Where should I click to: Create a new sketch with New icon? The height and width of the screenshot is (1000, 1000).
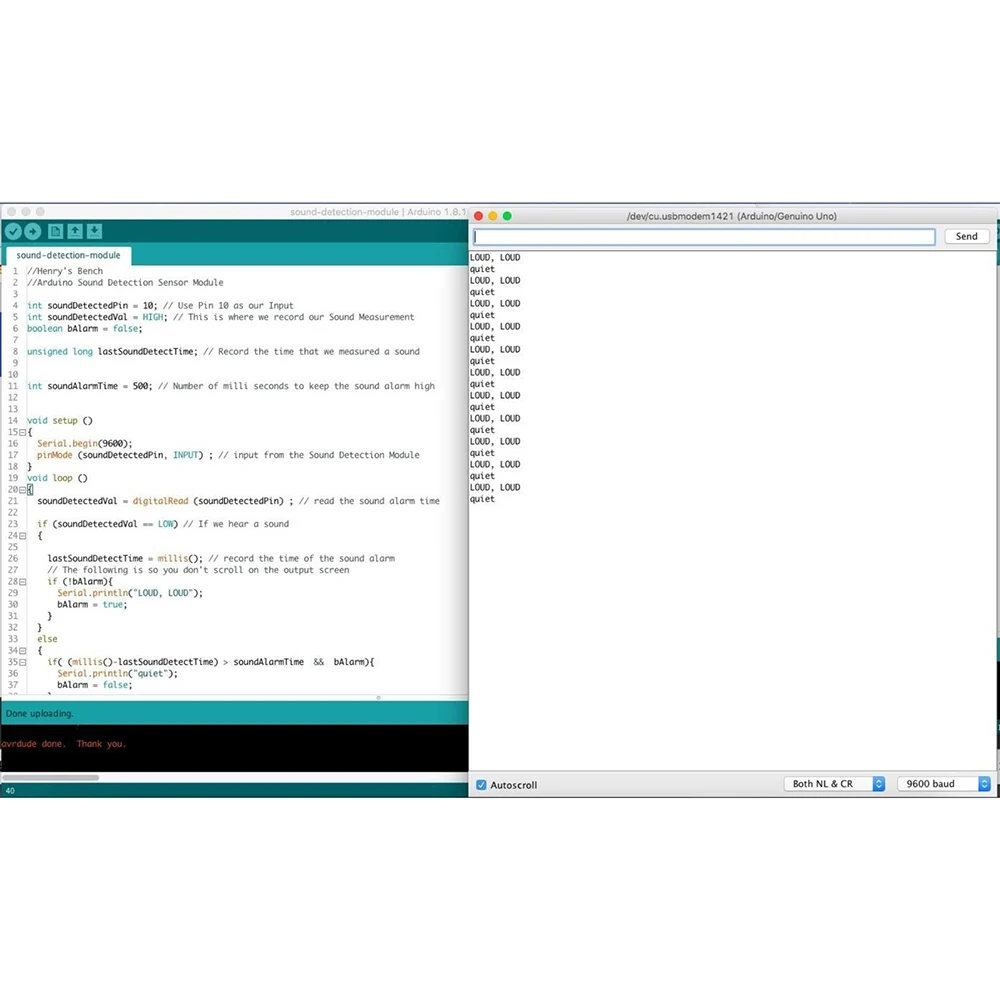pyautogui.click(x=55, y=231)
